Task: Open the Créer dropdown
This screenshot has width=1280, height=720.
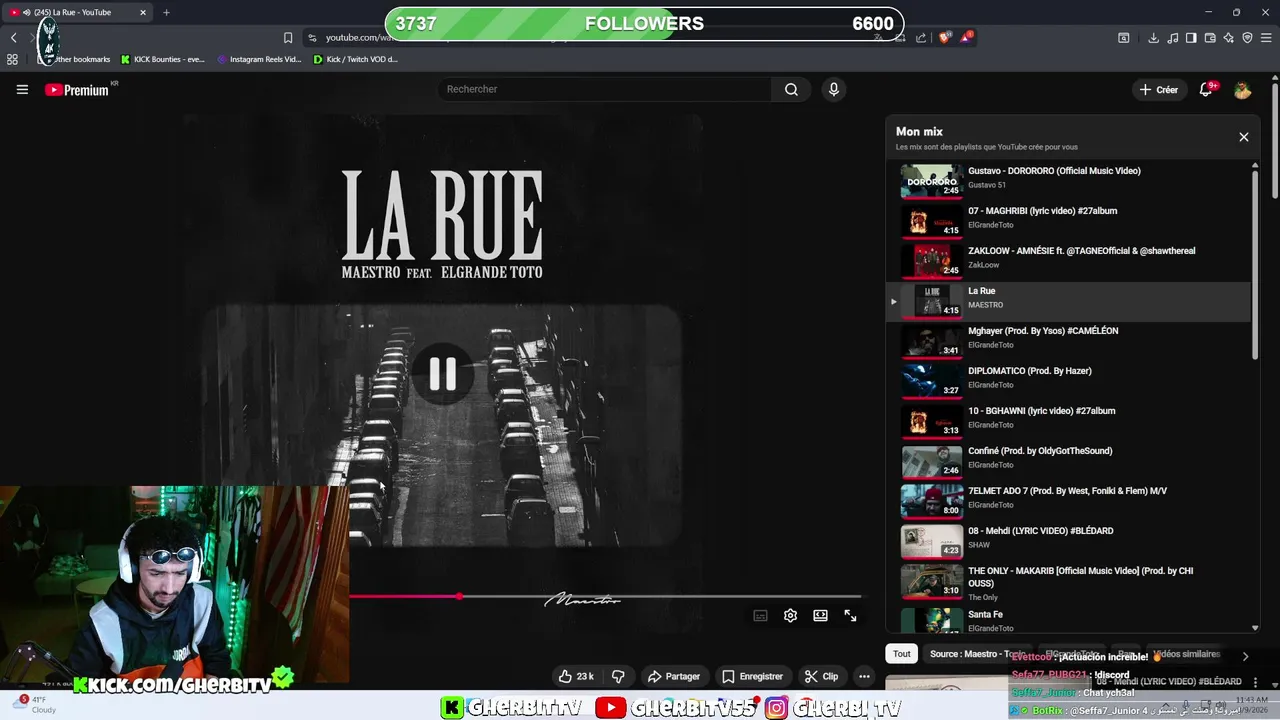Action: [x=1159, y=89]
